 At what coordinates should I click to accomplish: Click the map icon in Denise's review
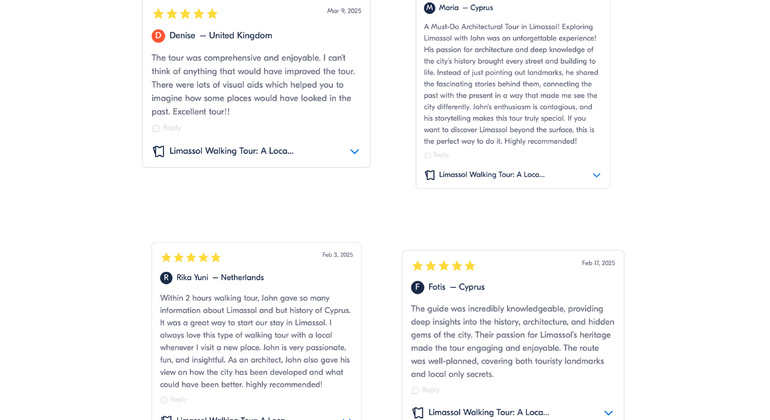pos(158,151)
